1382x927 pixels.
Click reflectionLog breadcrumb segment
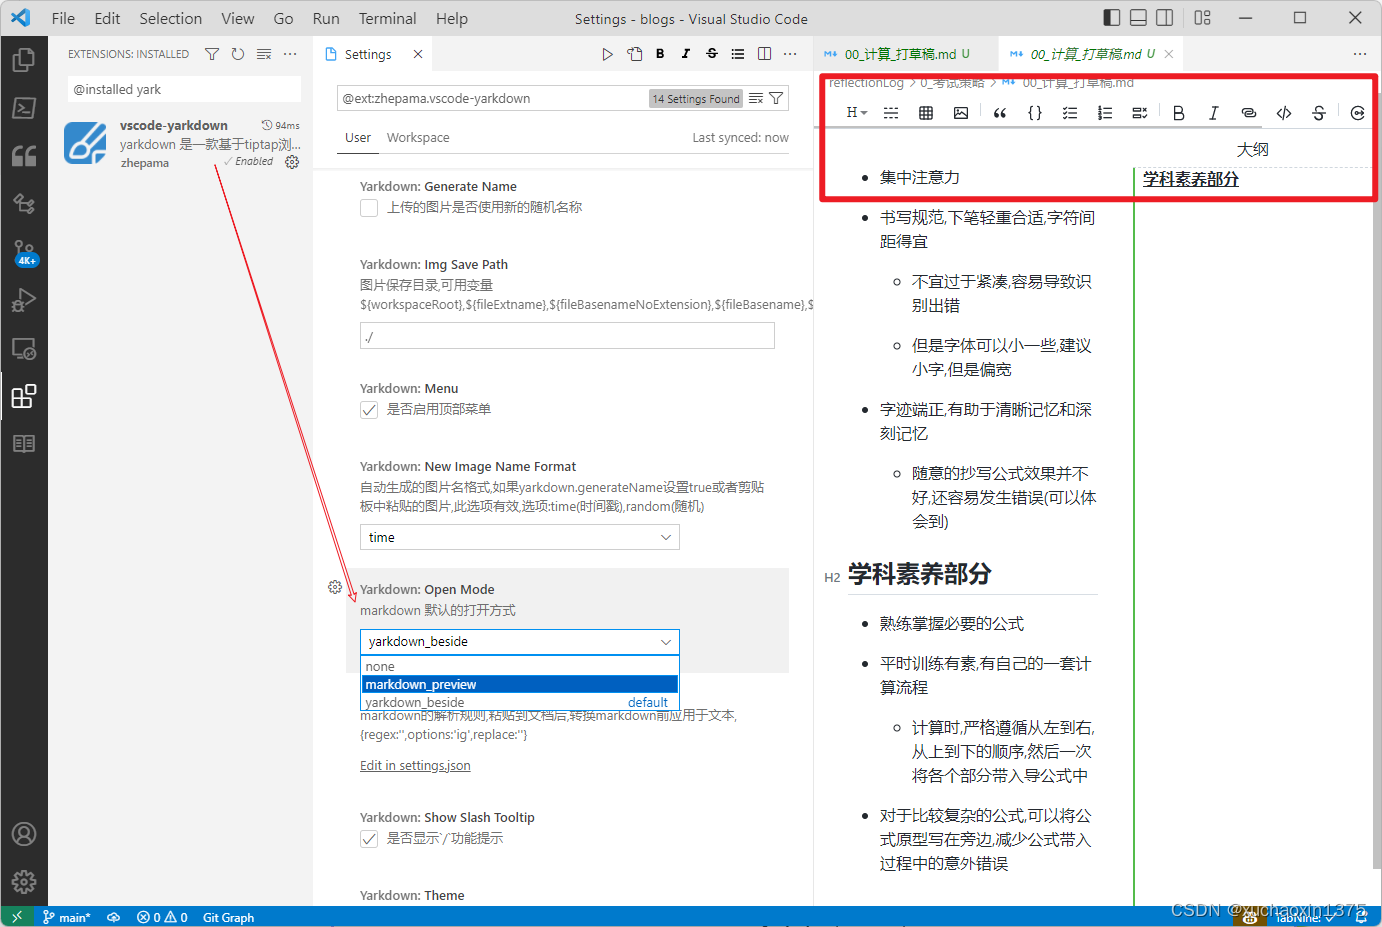pos(866,83)
